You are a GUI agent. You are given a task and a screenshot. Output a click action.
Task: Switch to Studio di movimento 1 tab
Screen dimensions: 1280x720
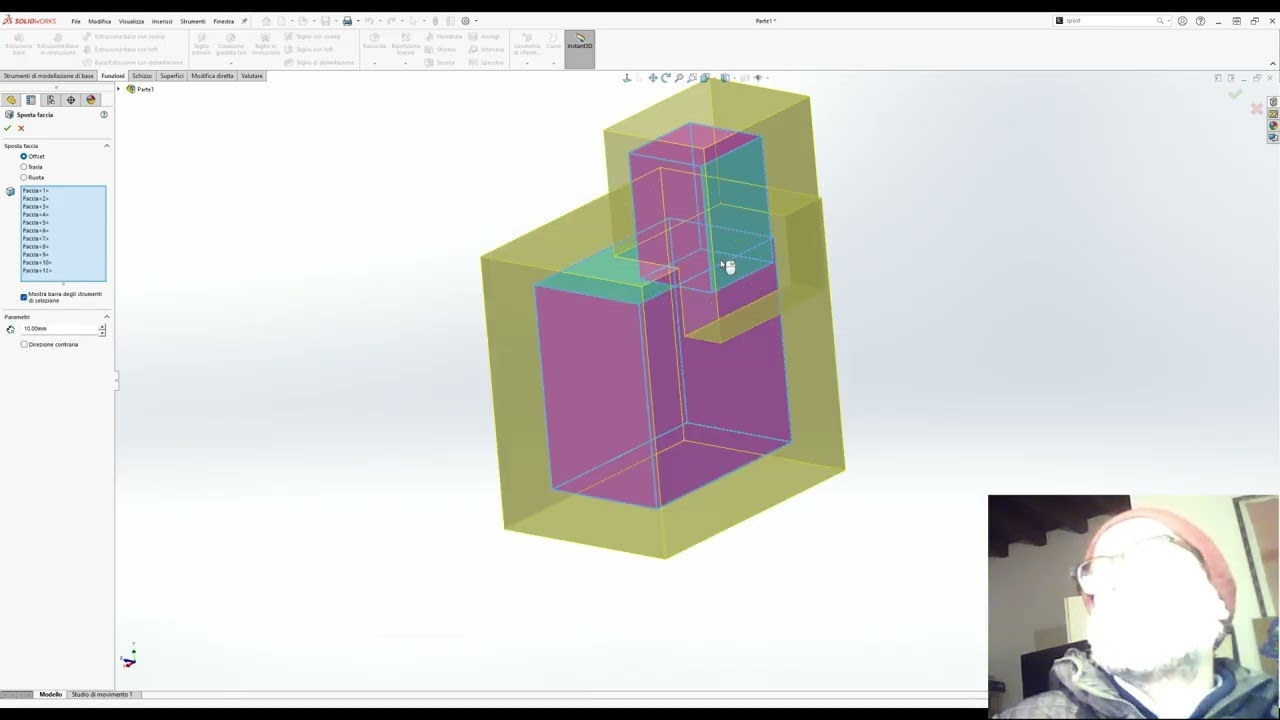[101, 694]
